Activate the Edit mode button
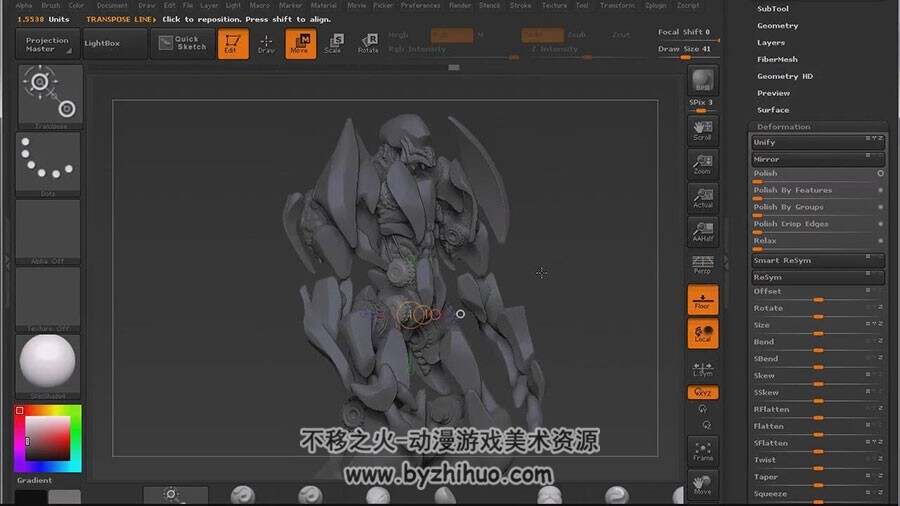Image resolution: width=900 pixels, height=506 pixels. pos(233,44)
